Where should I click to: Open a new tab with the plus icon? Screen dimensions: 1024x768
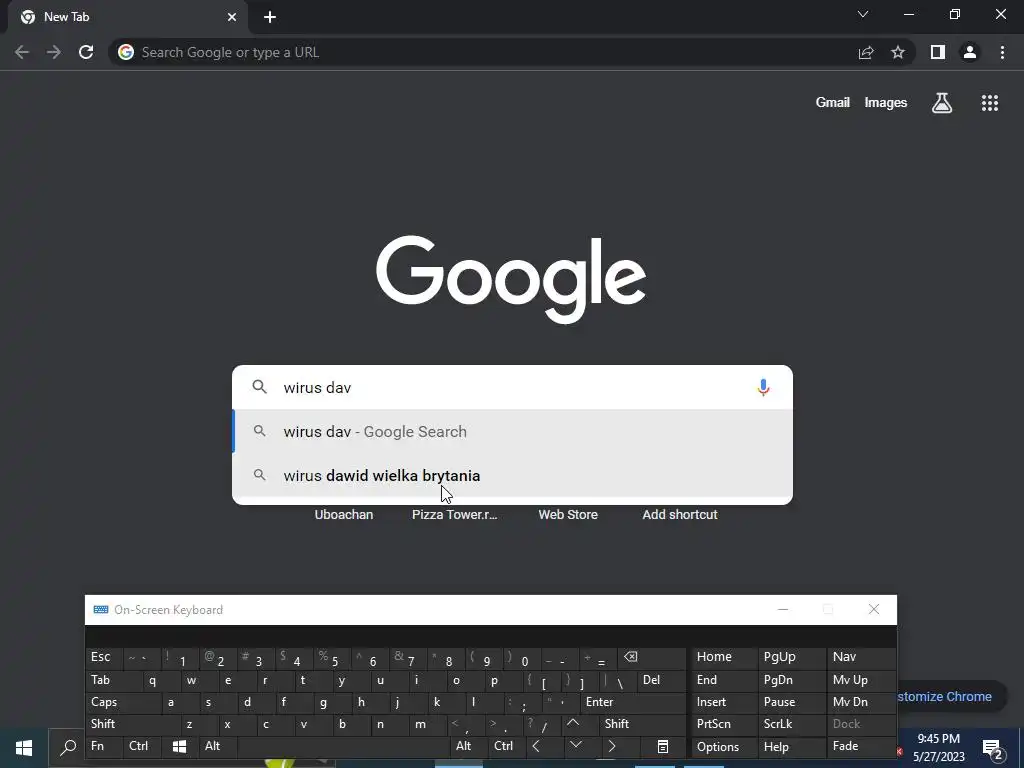pyautogui.click(x=270, y=17)
